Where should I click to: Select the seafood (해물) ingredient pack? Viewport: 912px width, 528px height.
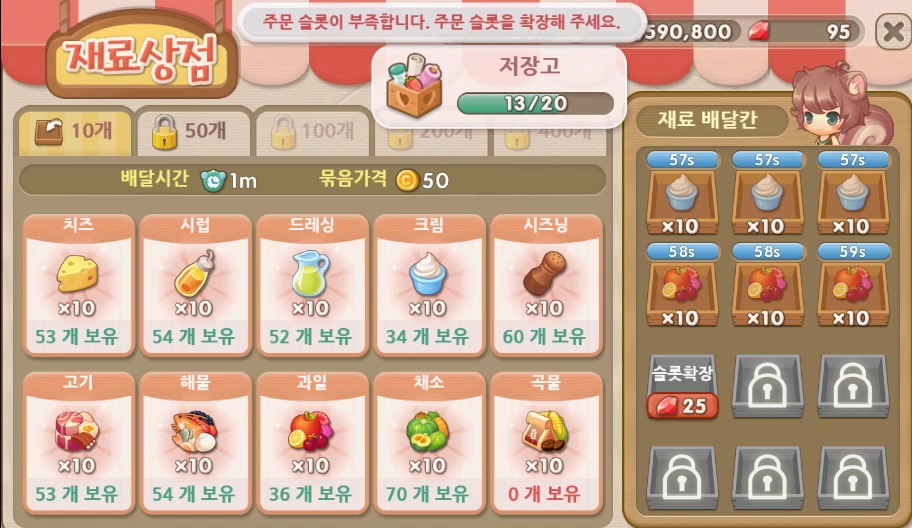(x=195, y=443)
